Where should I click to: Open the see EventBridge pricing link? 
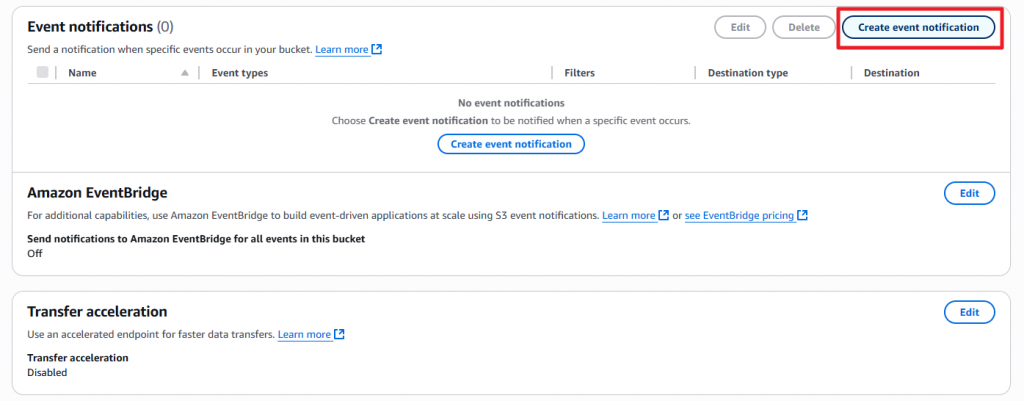(x=739, y=216)
